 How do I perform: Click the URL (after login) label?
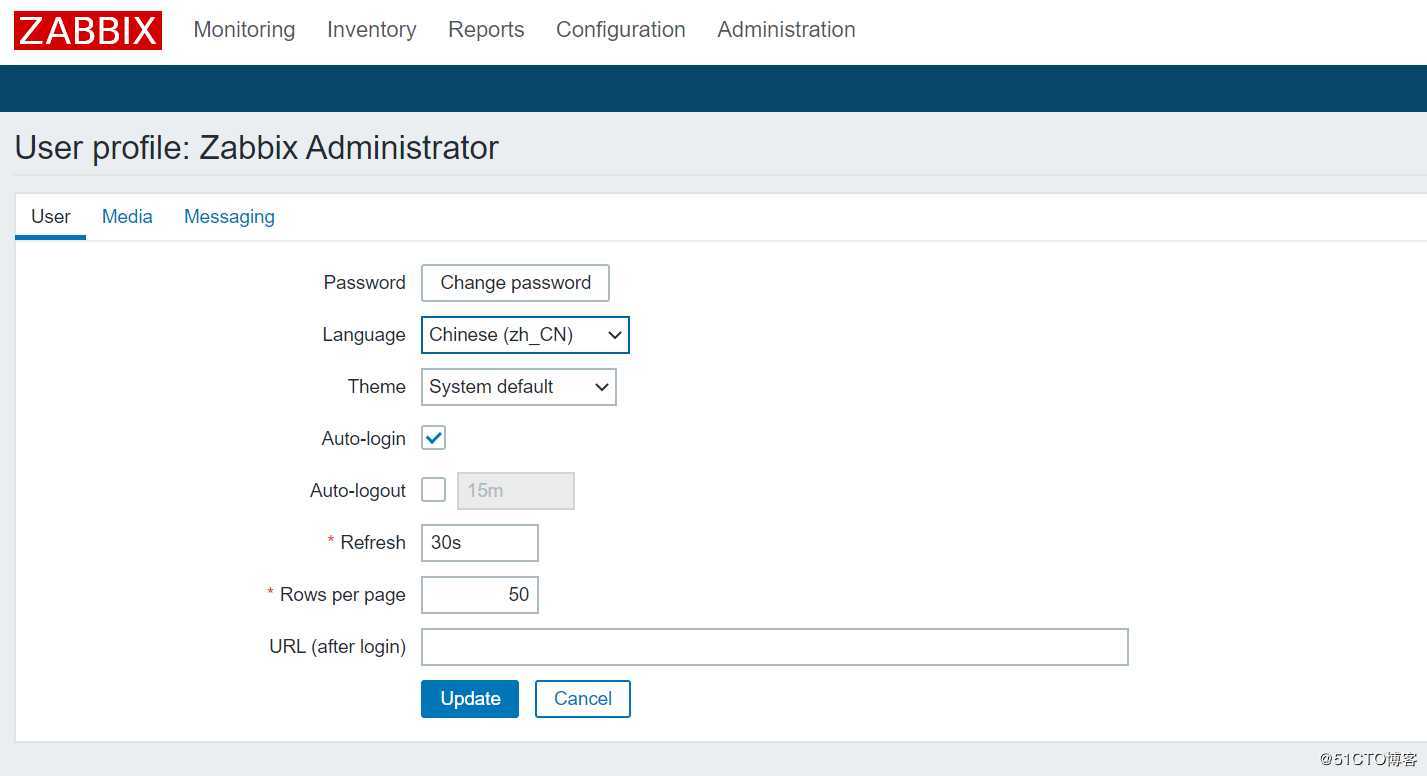tap(338, 647)
